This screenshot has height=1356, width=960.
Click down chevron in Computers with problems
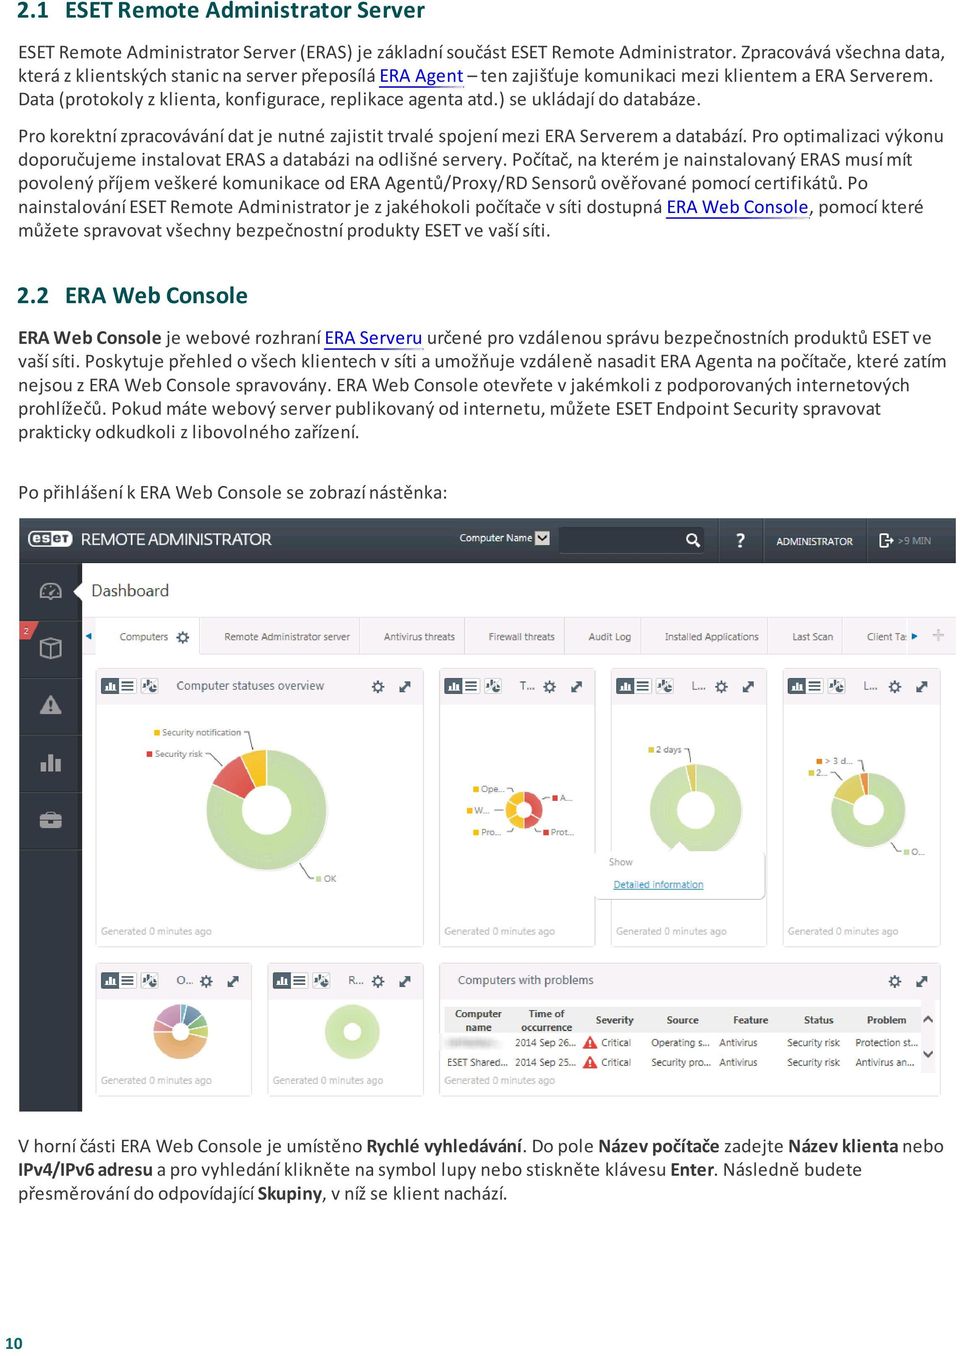click(928, 1054)
